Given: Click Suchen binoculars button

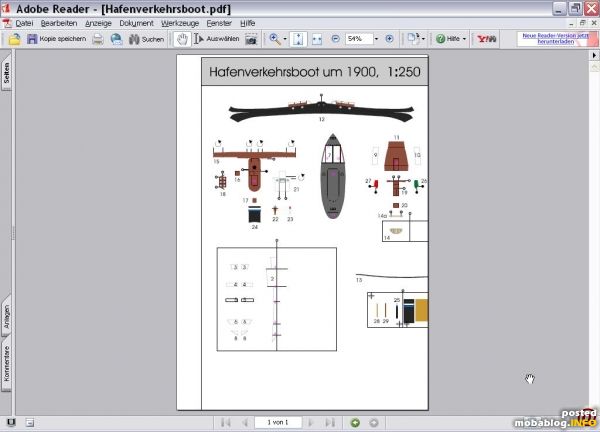Looking at the screenshot, I should click(x=146, y=39).
